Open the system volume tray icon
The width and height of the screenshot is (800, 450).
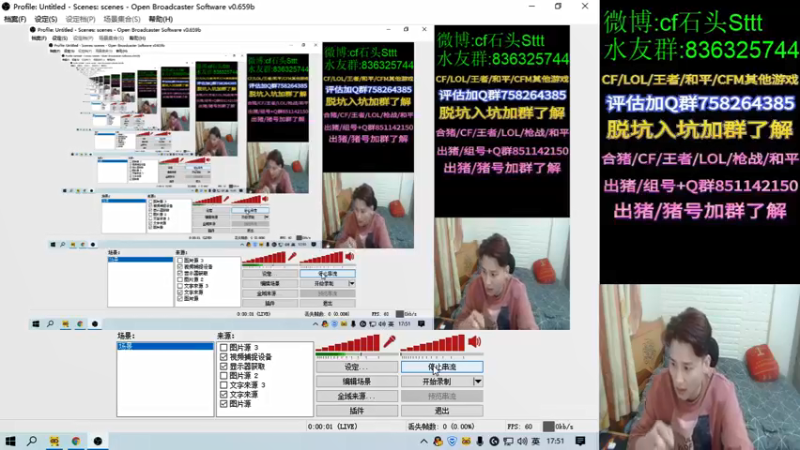point(521,441)
